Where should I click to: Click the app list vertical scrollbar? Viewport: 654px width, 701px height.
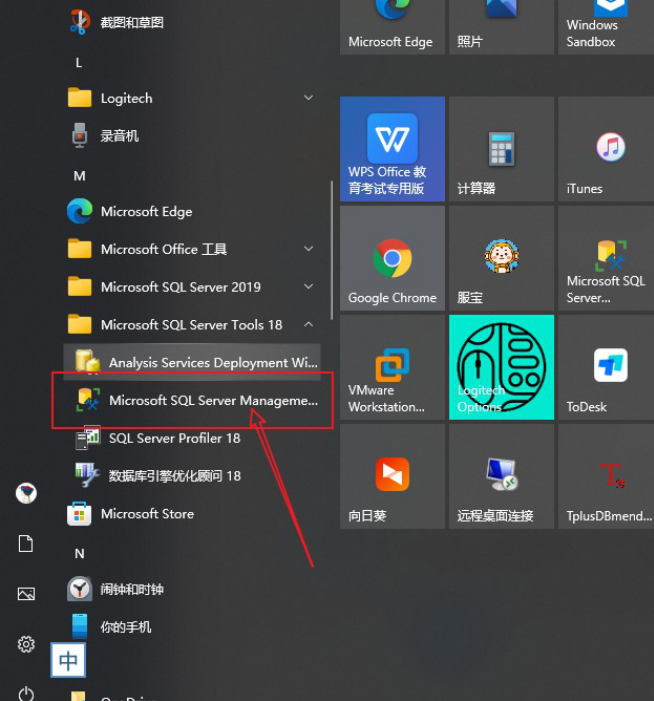tap(332, 250)
